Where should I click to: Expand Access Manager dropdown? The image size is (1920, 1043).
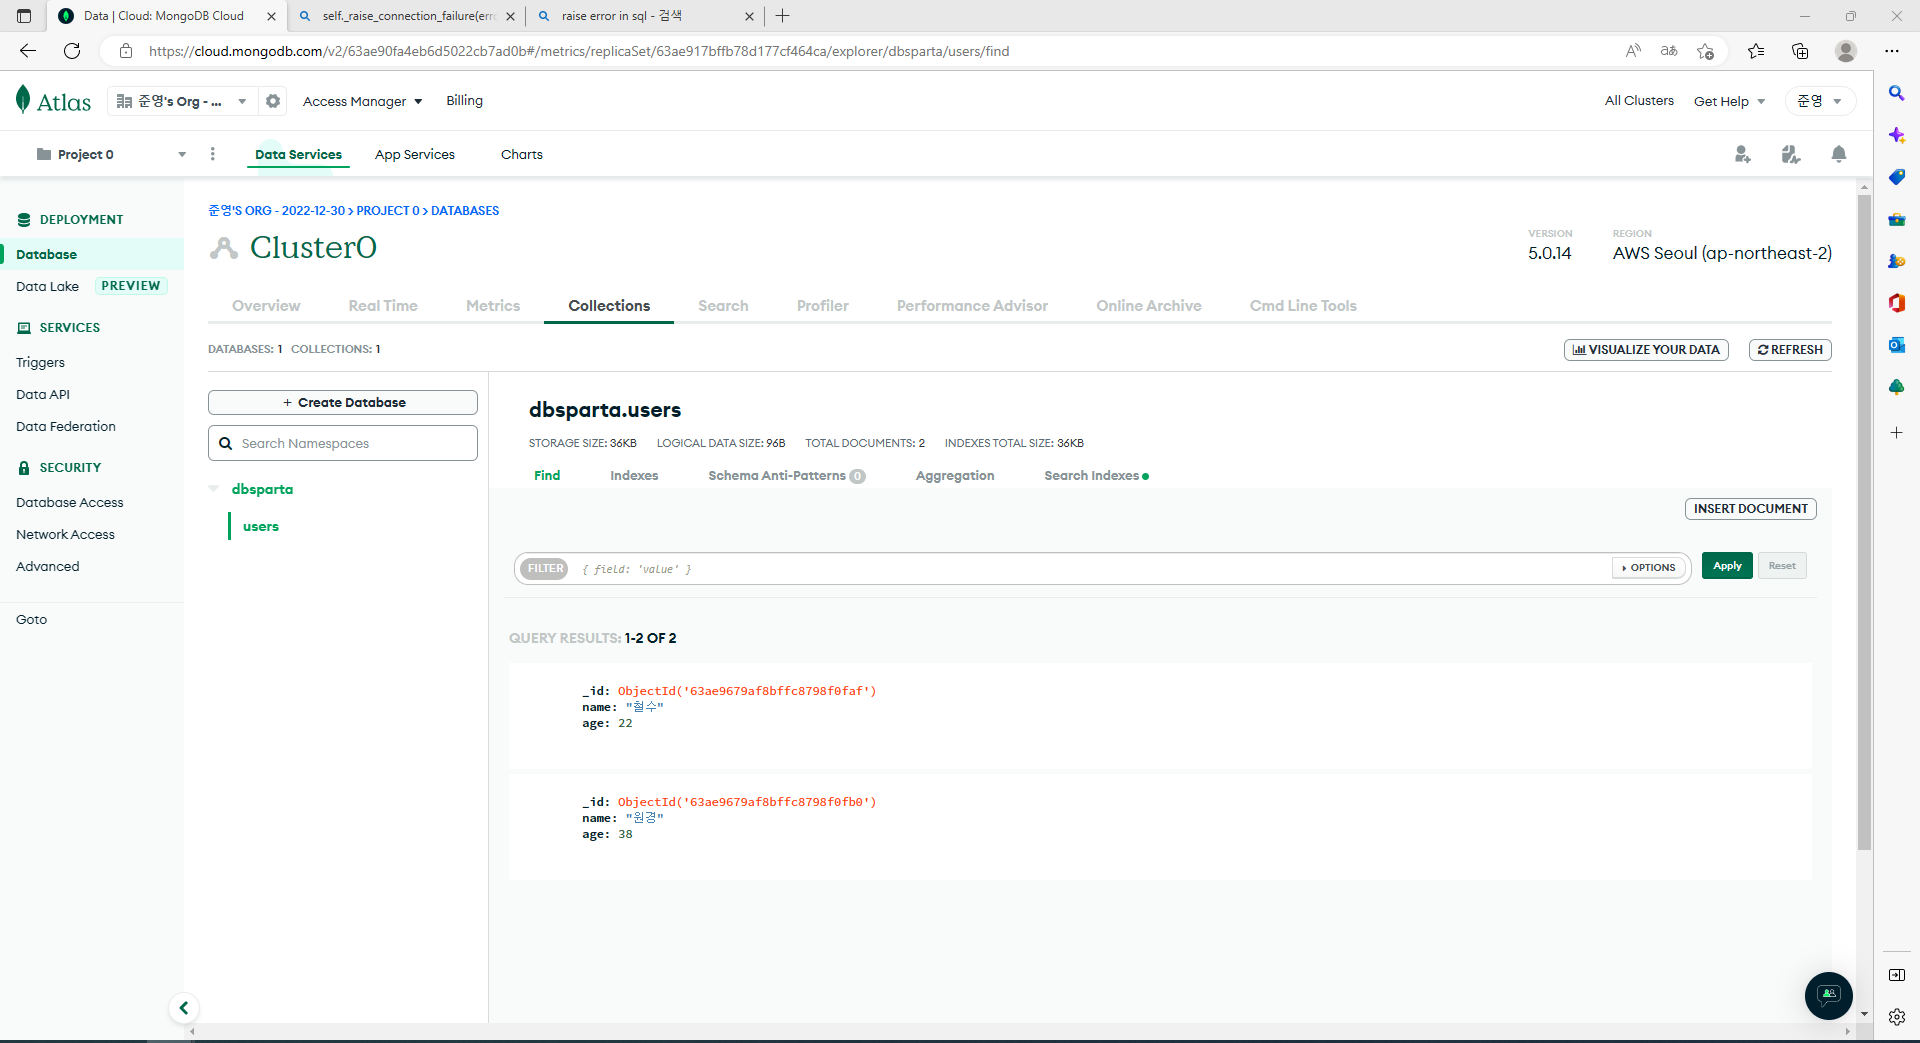click(363, 101)
